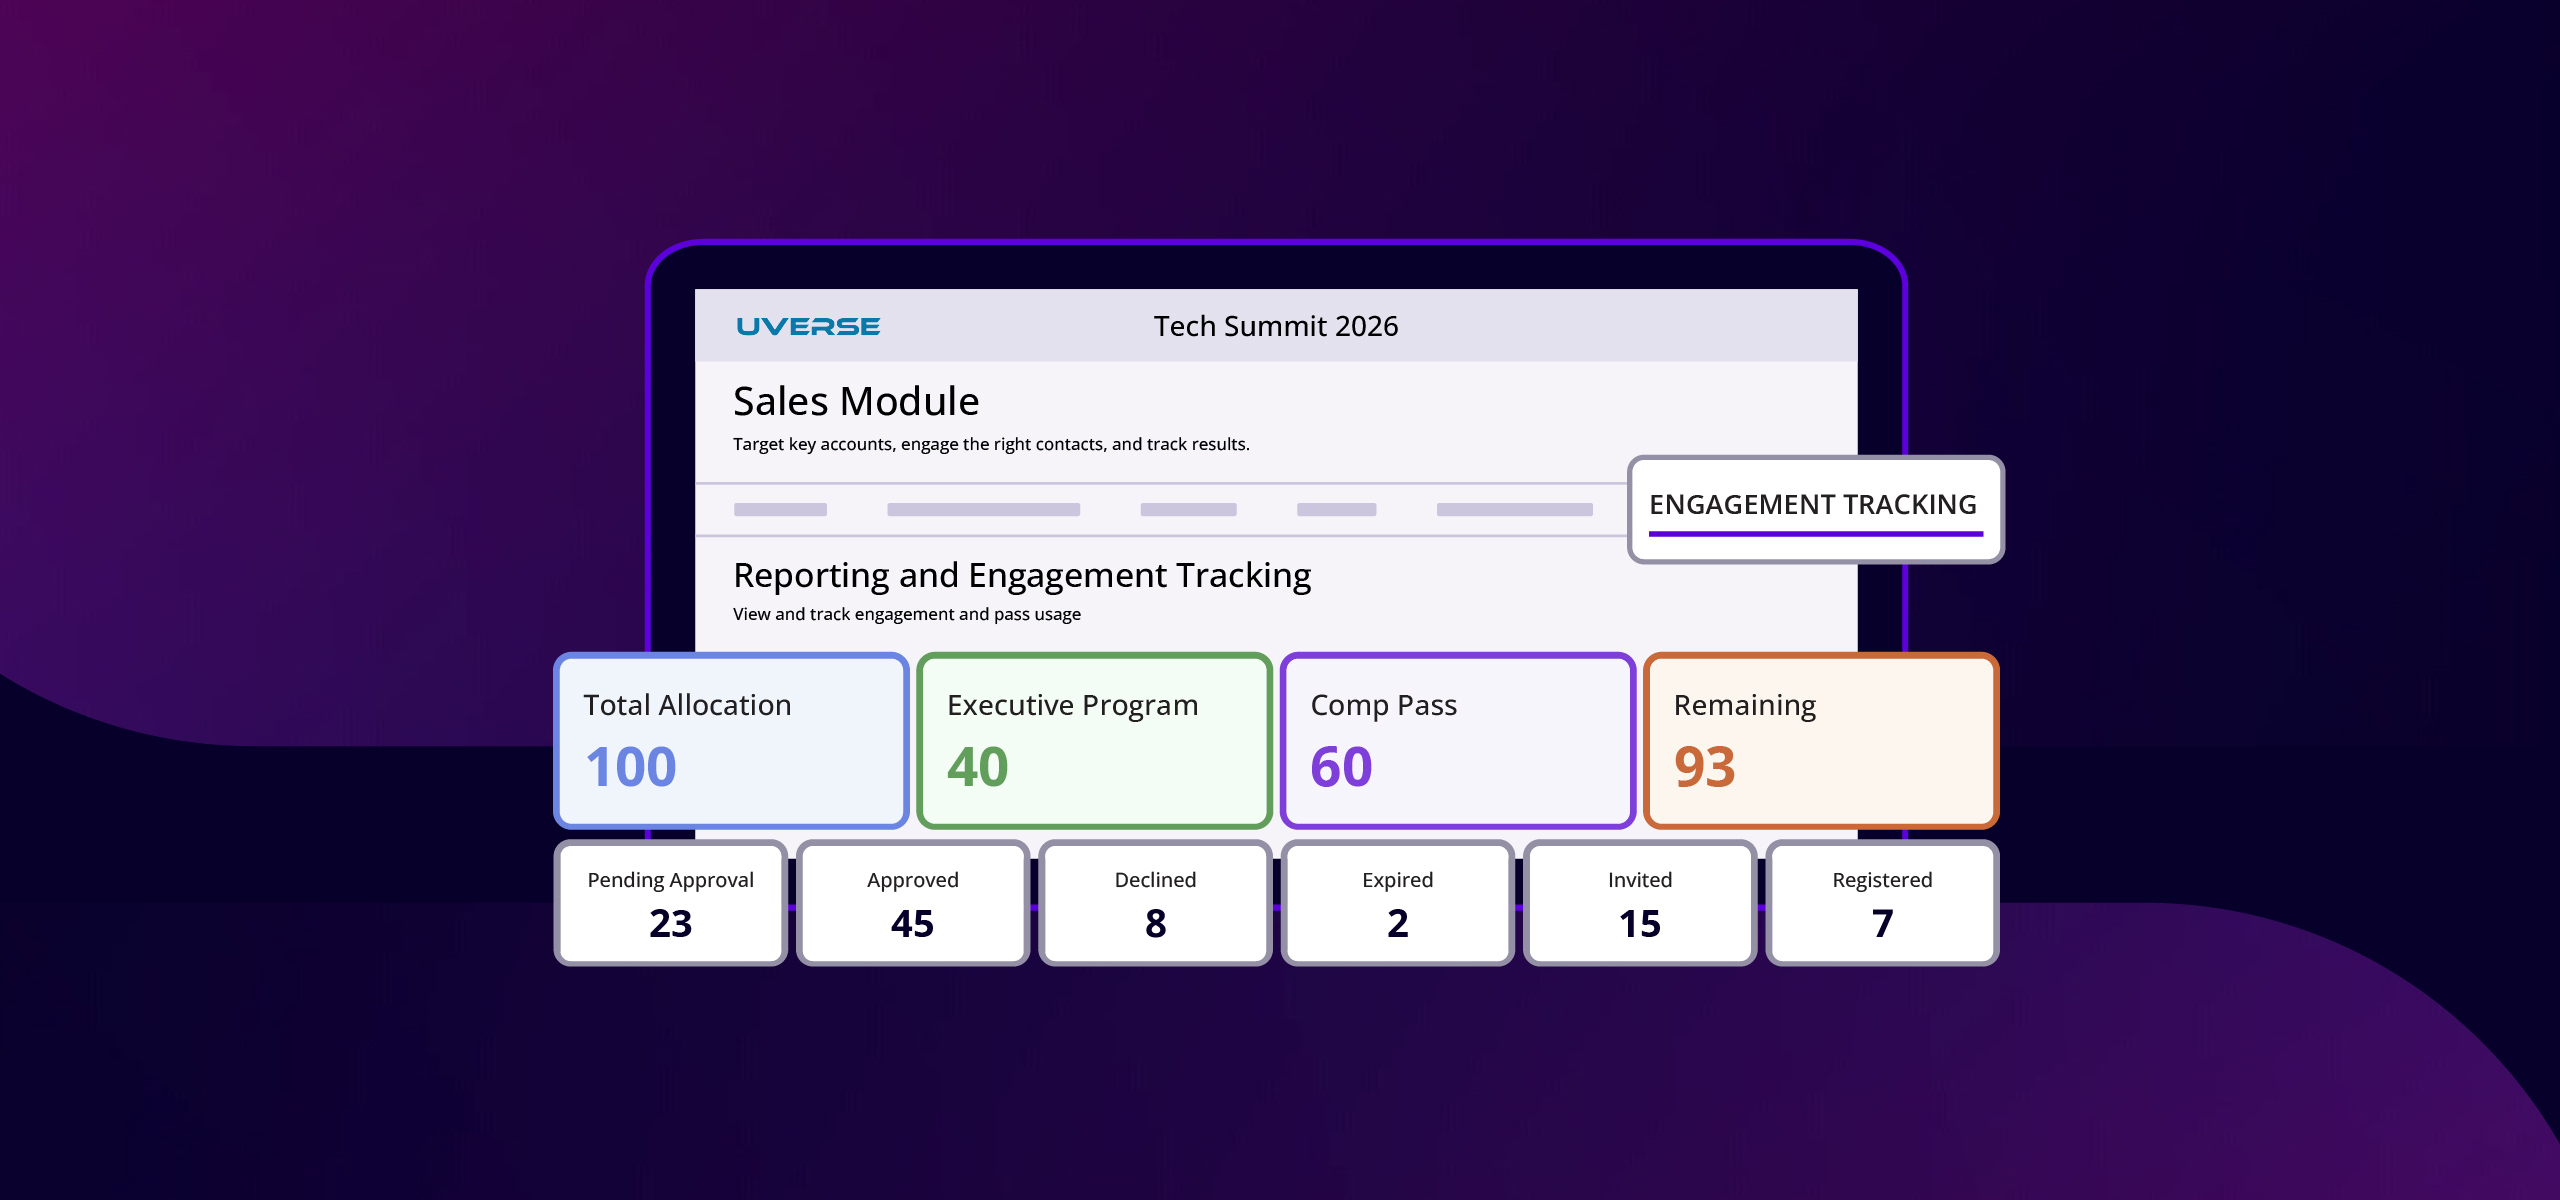Click the Sales Module heading
Image resolution: width=2560 pixels, height=1200 pixels.
pyautogui.click(x=856, y=401)
